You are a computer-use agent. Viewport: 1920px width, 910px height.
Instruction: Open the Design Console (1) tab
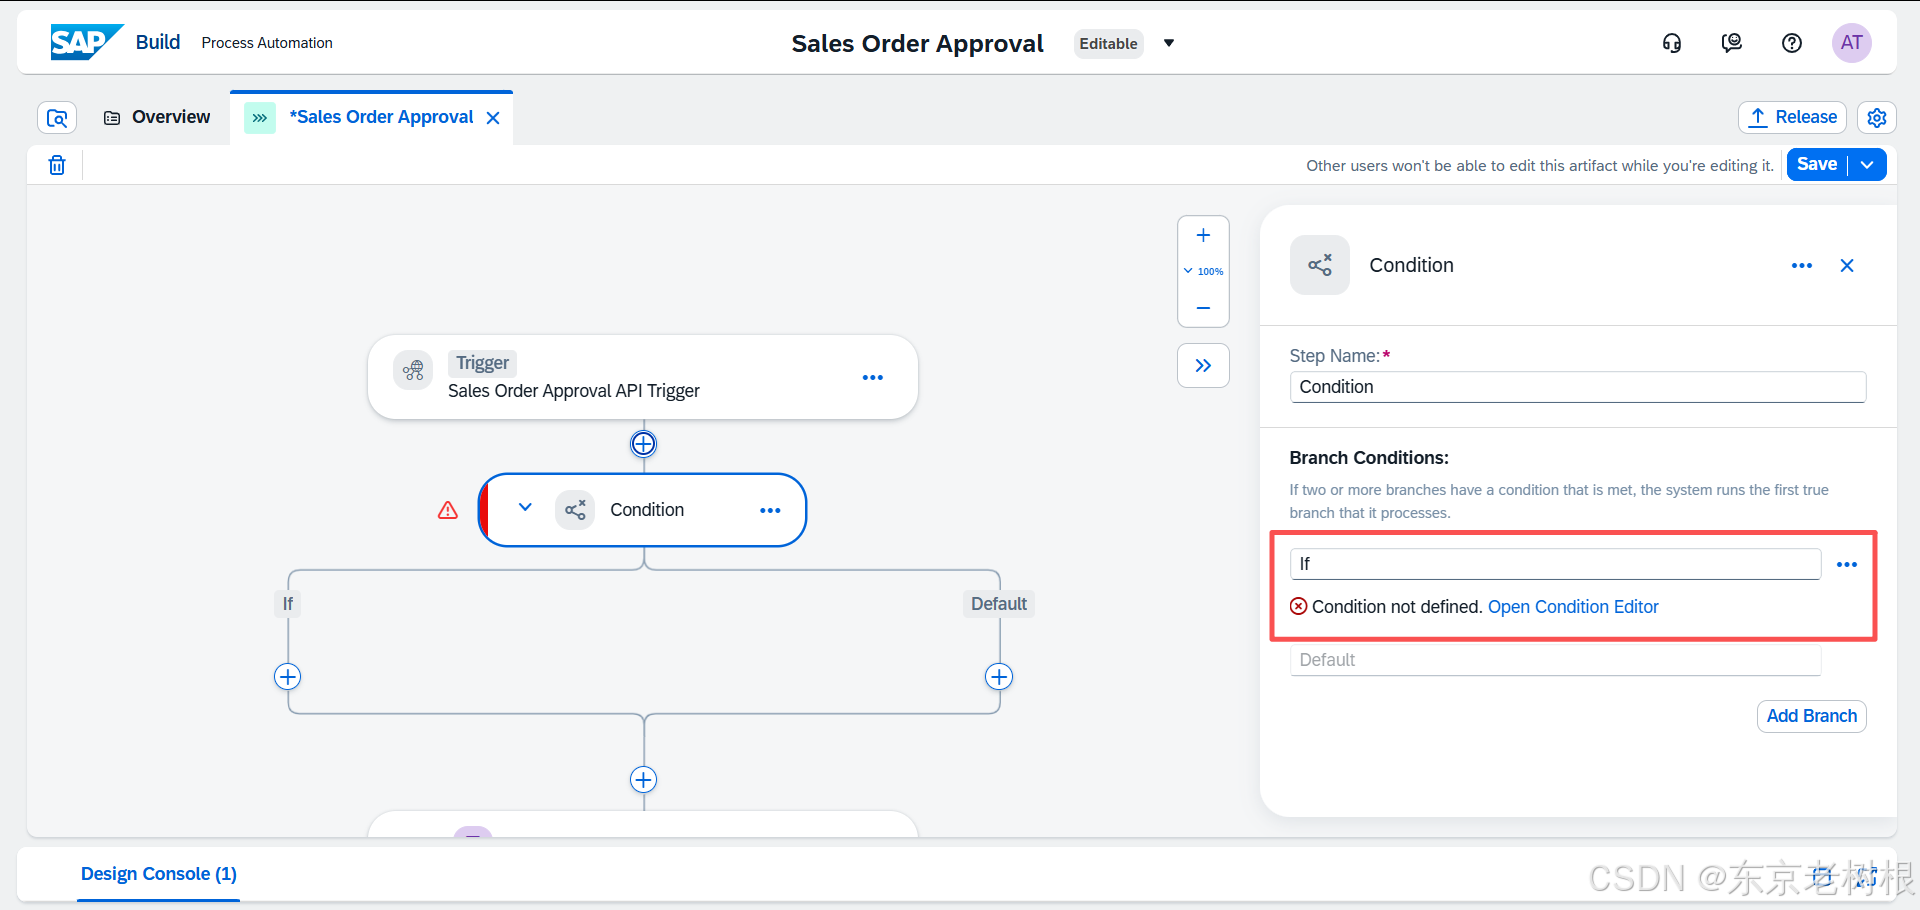(x=159, y=874)
